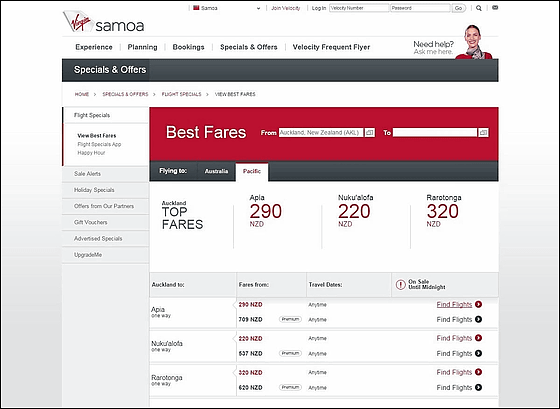Image resolution: width=560 pixels, height=409 pixels.
Task: Click the search magnifier icon in header
Action: (479, 8)
